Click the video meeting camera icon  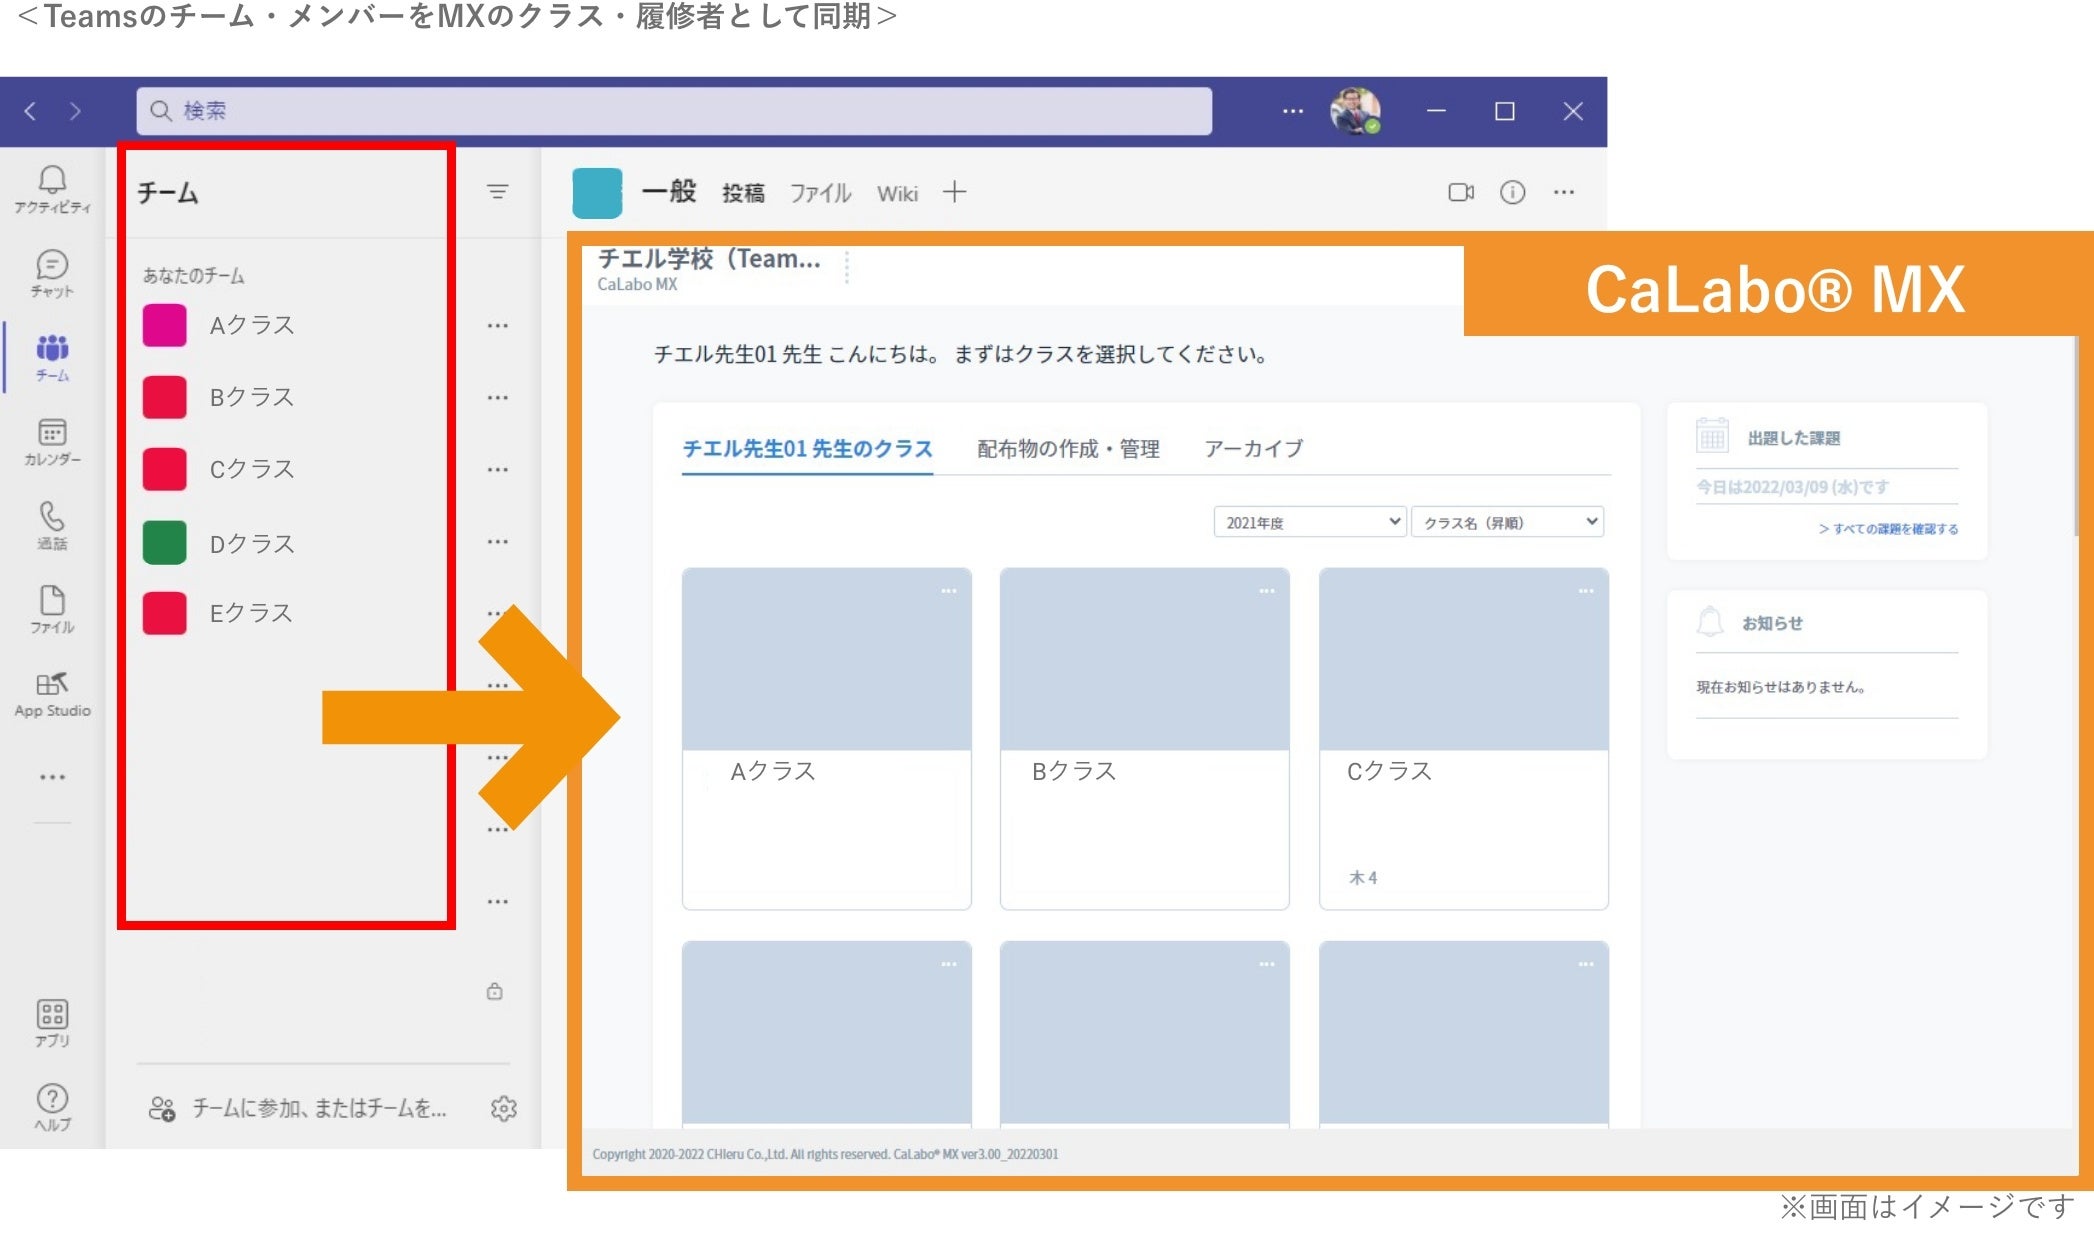[1460, 192]
